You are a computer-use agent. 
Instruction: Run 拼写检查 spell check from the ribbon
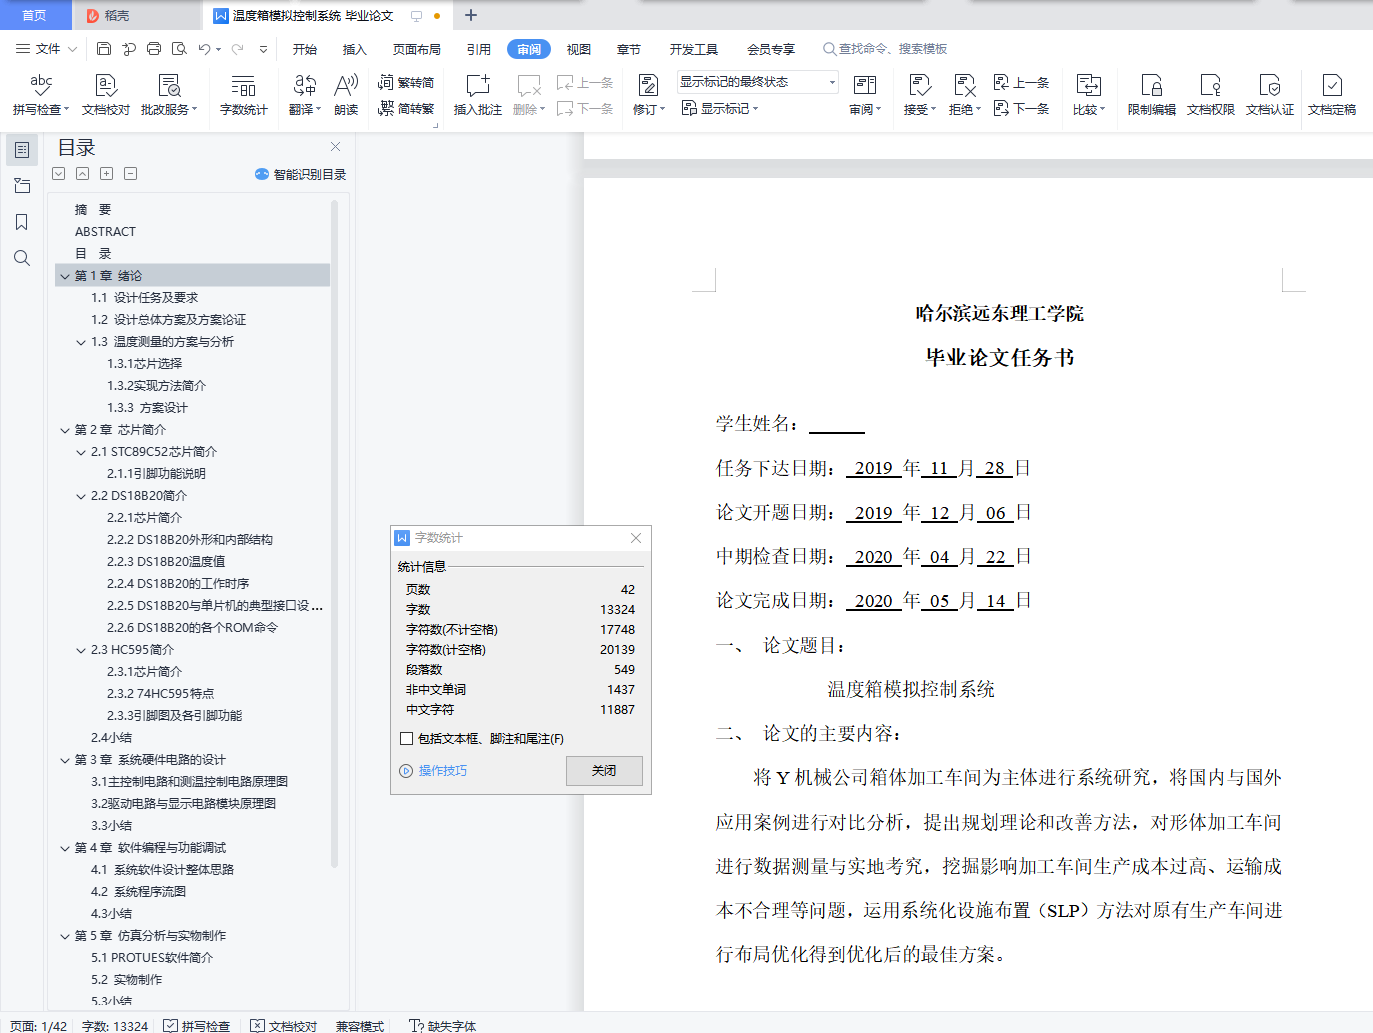point(41,95)
